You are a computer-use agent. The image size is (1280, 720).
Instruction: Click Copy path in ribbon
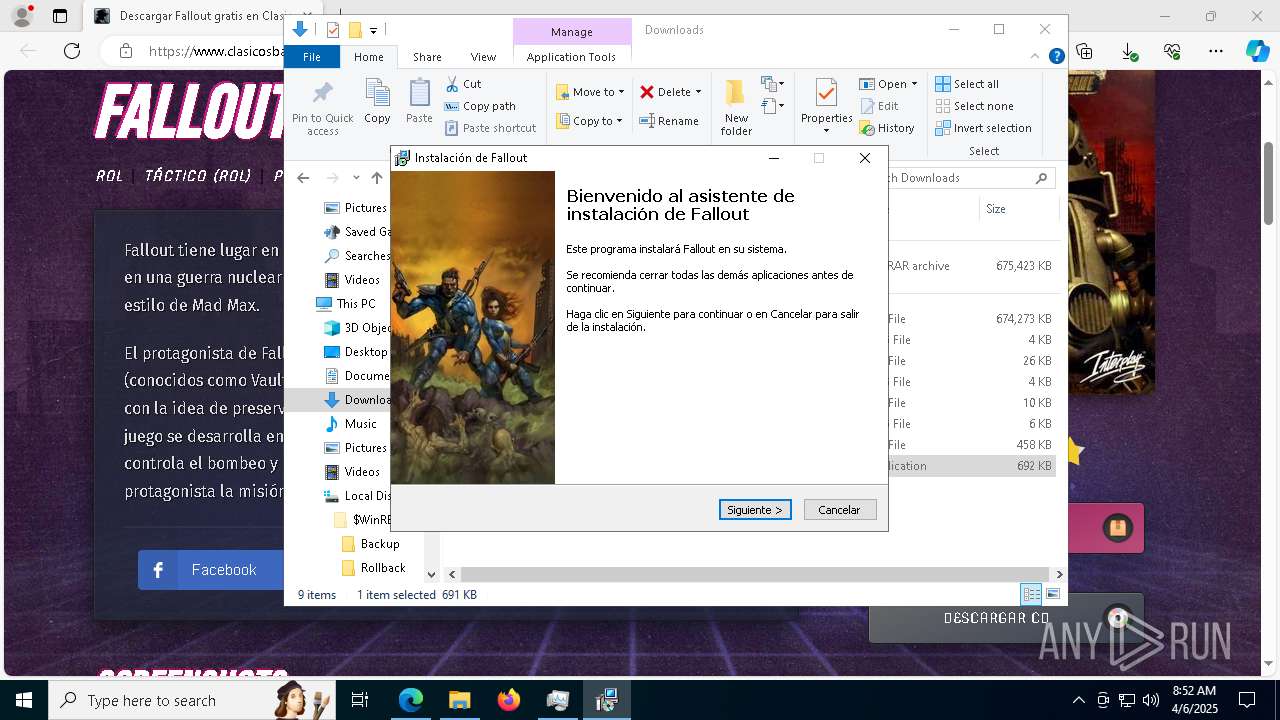[x=480, y=106]
